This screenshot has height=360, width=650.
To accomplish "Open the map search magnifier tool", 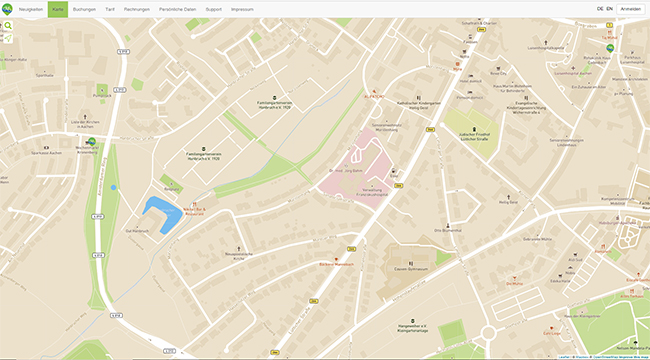I will (8, 26).
